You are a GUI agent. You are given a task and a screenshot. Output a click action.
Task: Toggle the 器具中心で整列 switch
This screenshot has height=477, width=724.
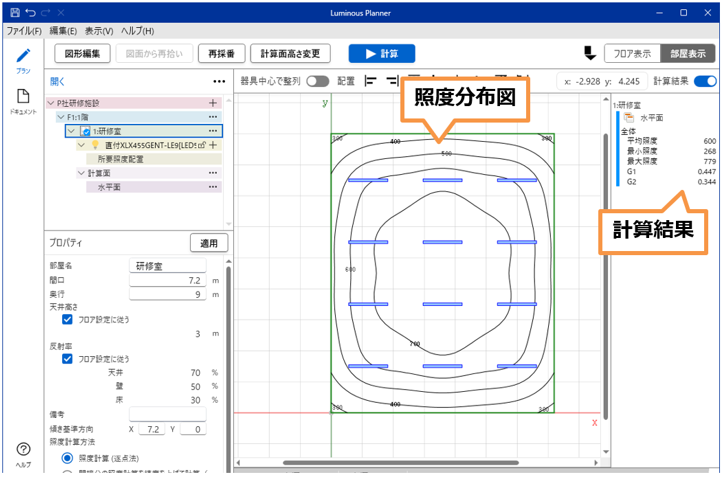click(318, 81)
